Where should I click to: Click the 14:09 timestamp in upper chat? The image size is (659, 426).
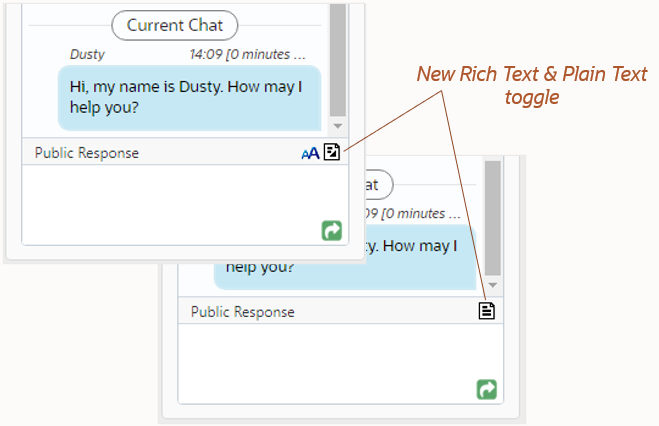(247, 54)
